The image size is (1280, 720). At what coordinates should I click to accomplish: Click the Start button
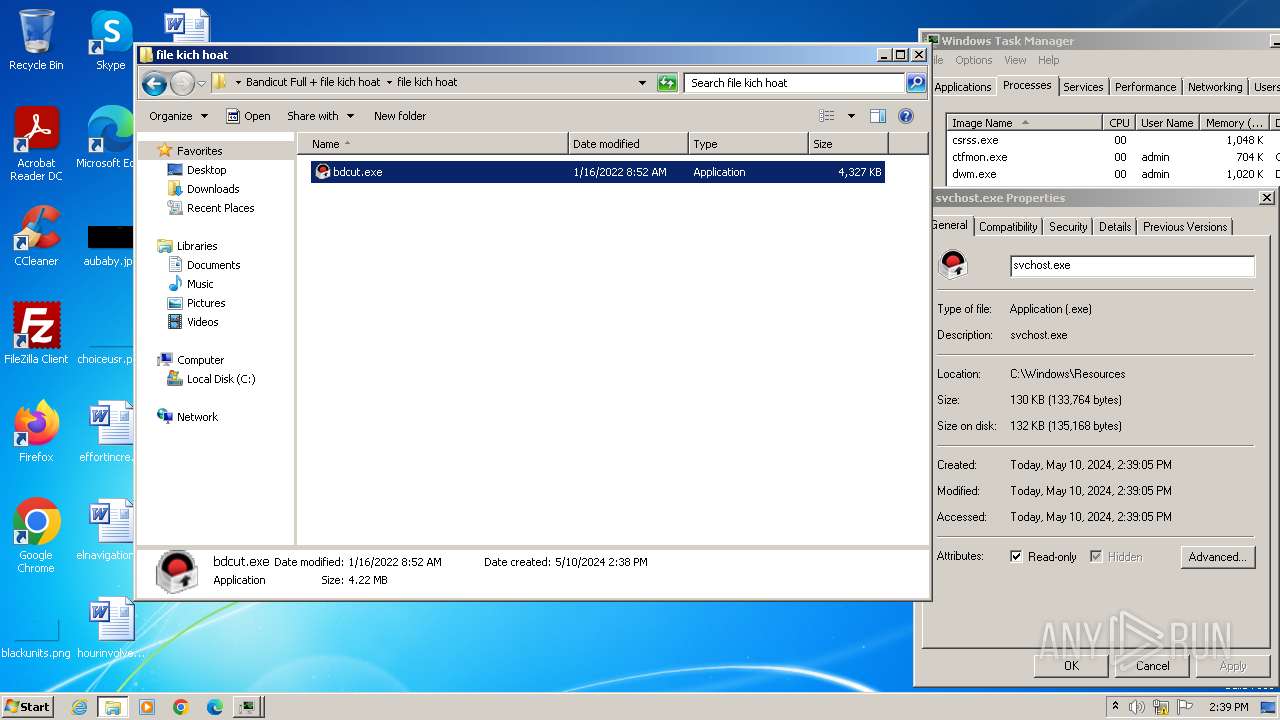click(28, 707)
